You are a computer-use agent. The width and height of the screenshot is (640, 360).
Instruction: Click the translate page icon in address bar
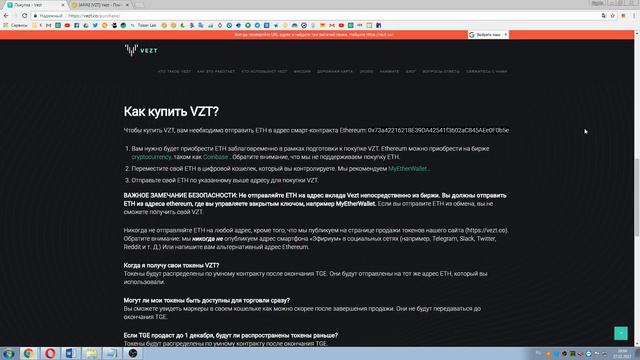(x=604, y=16)
